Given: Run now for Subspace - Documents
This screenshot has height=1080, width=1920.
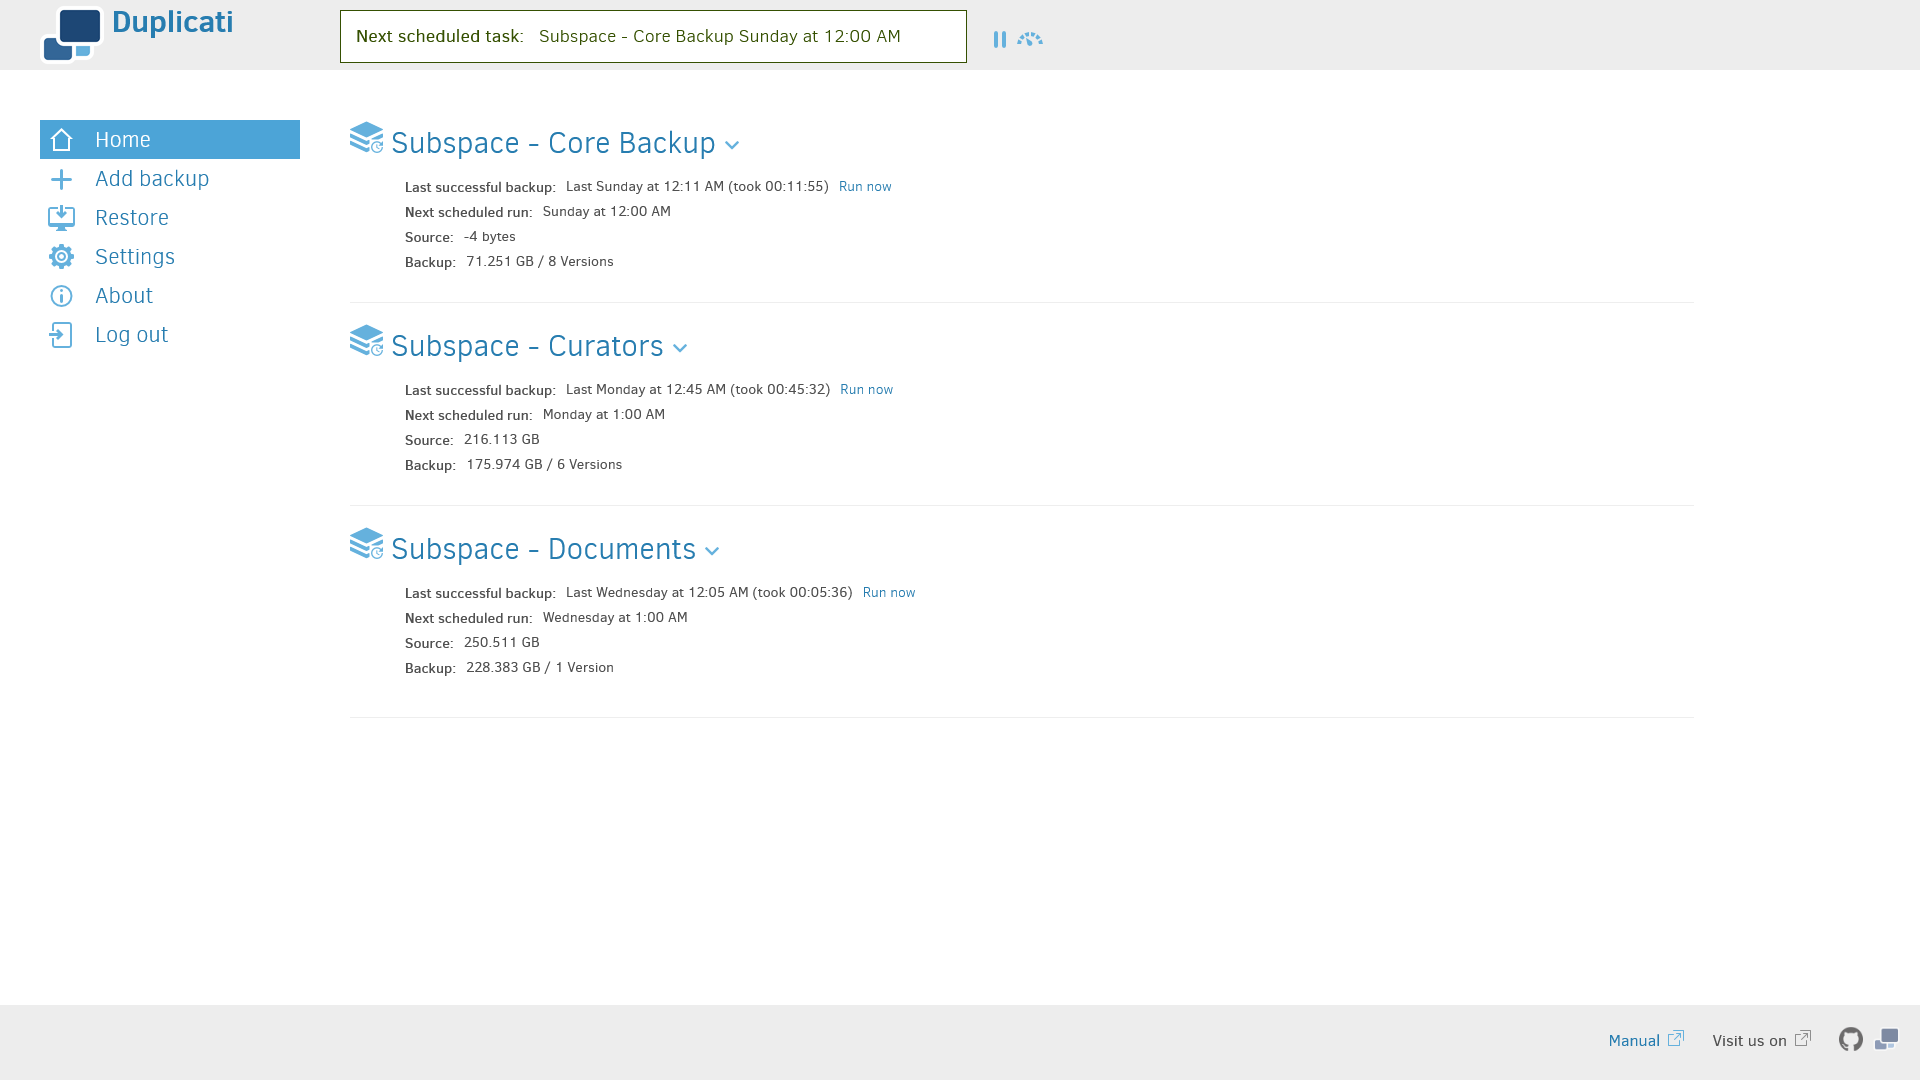Looking at the screenshot, I should point(889,593).
